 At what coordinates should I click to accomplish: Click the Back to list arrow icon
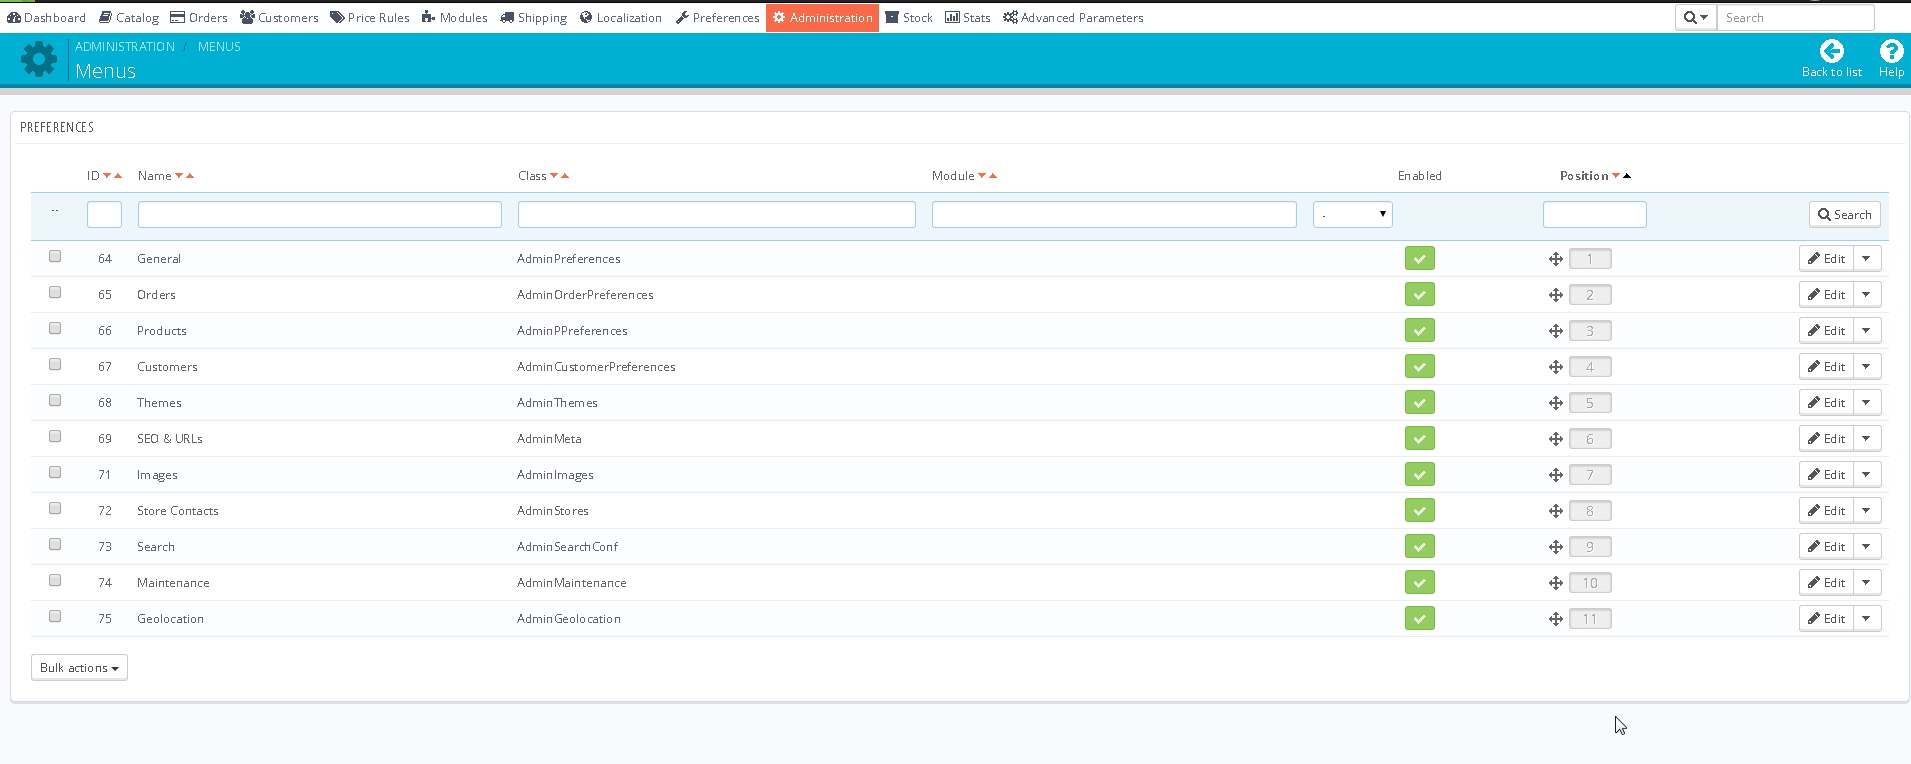click(1831, 51)
